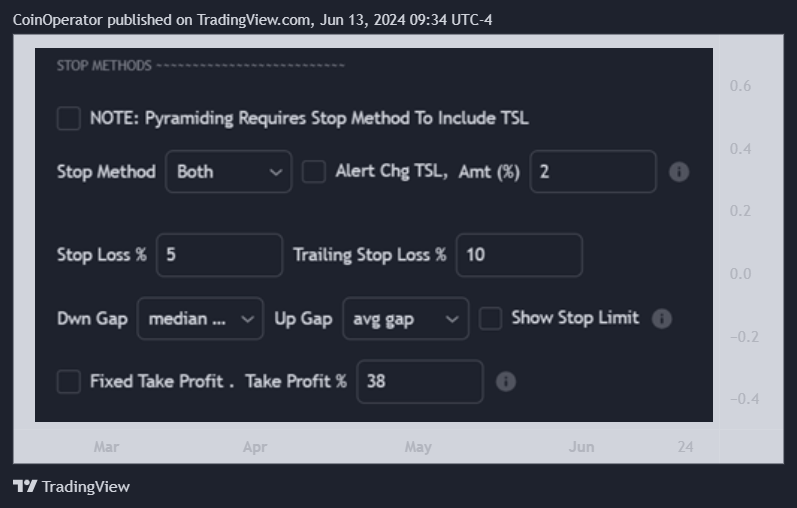
Task: Click the Stop Loss % input field
Action: pos(219,255)
